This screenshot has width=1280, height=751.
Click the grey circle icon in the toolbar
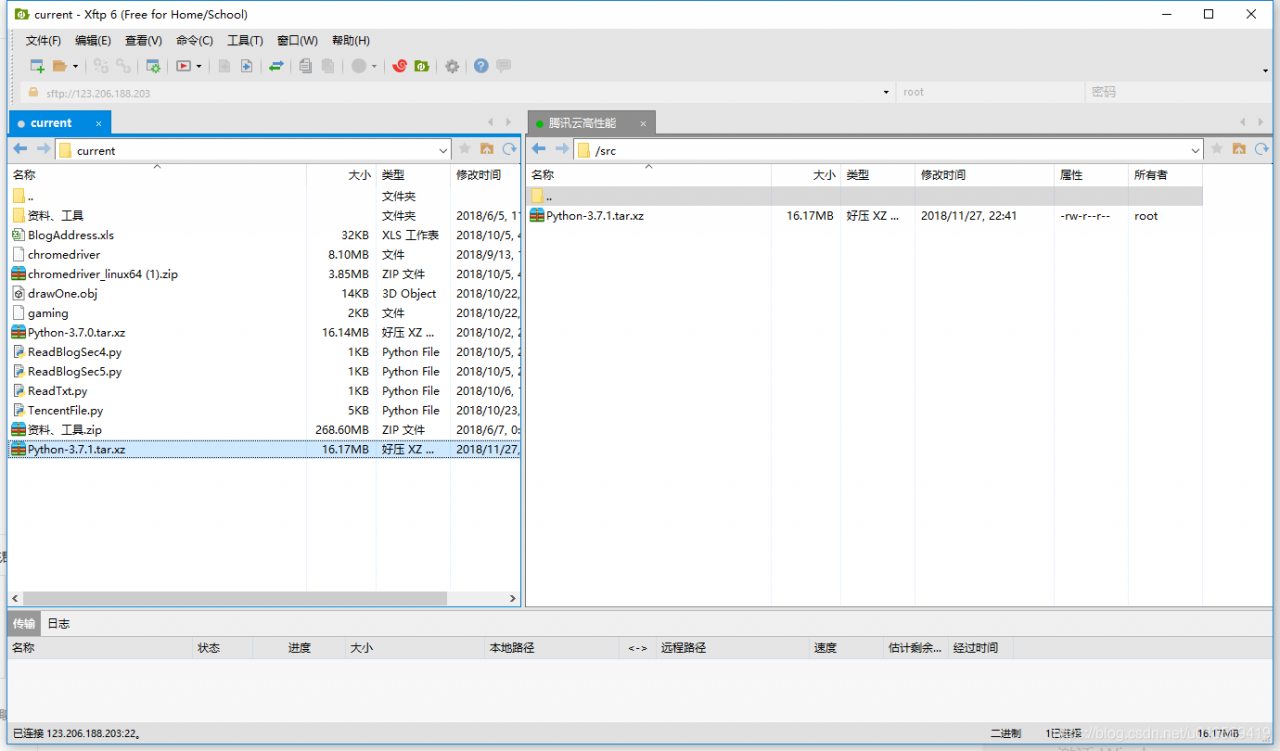pos(359,66)
